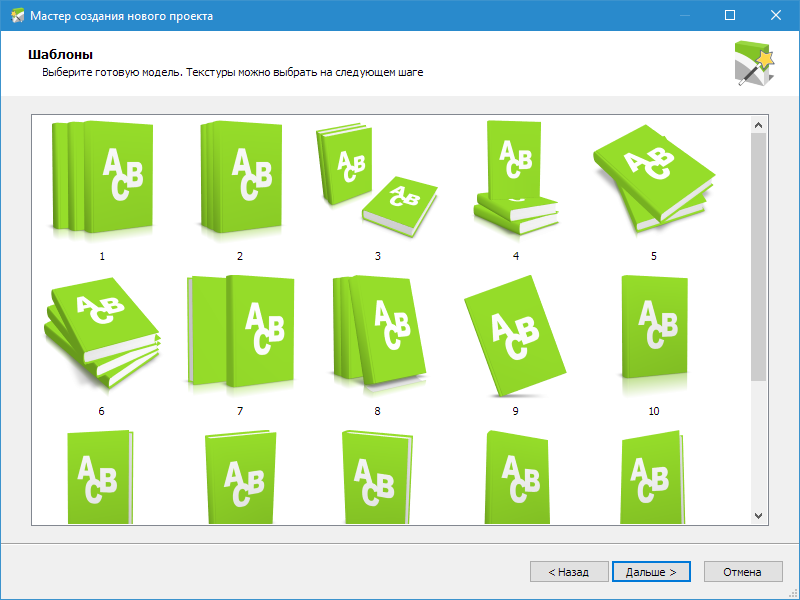Viewport: 800px width, 600px height.
Task: Click the magic wand box icon in header
Action: 755,64
